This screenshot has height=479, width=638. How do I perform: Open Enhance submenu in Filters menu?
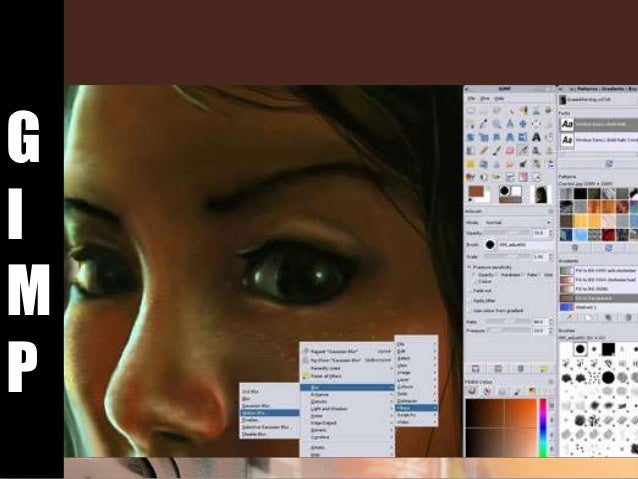coord(347,394)
